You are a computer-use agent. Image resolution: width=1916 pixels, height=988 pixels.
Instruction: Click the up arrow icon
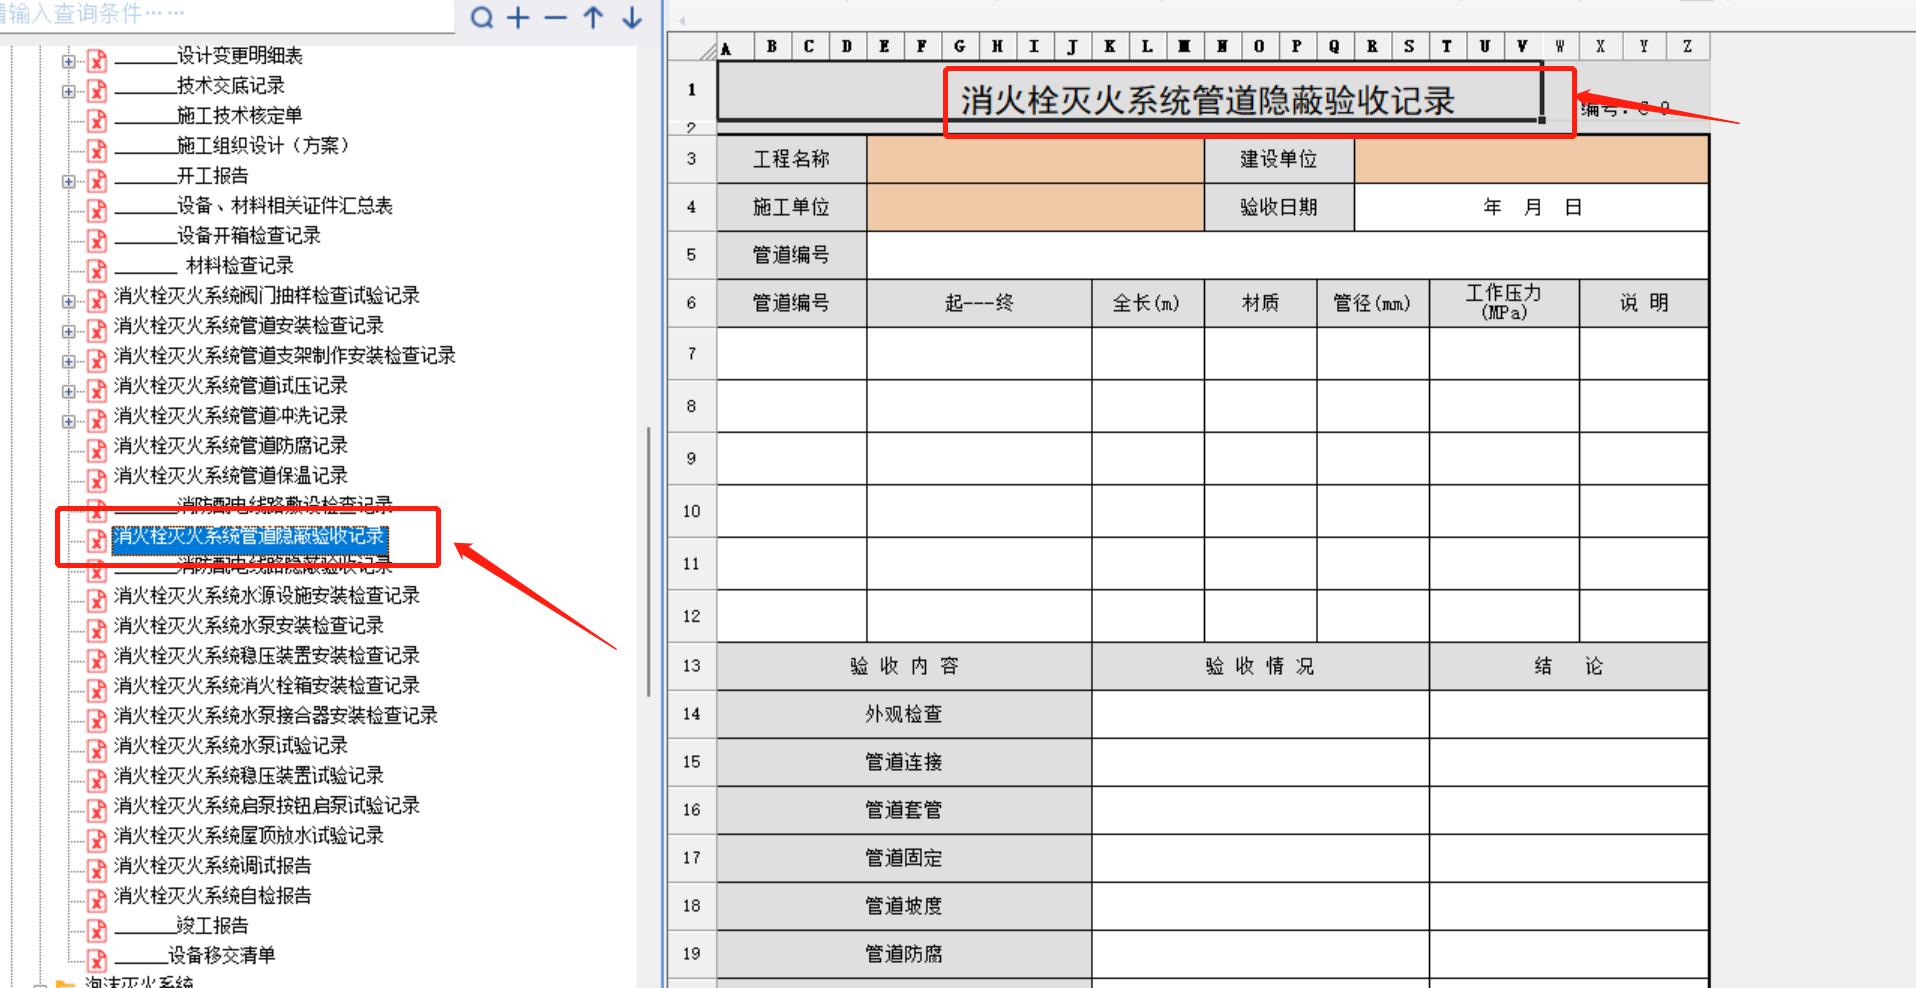pyautogui.click(x=593, y=17)
